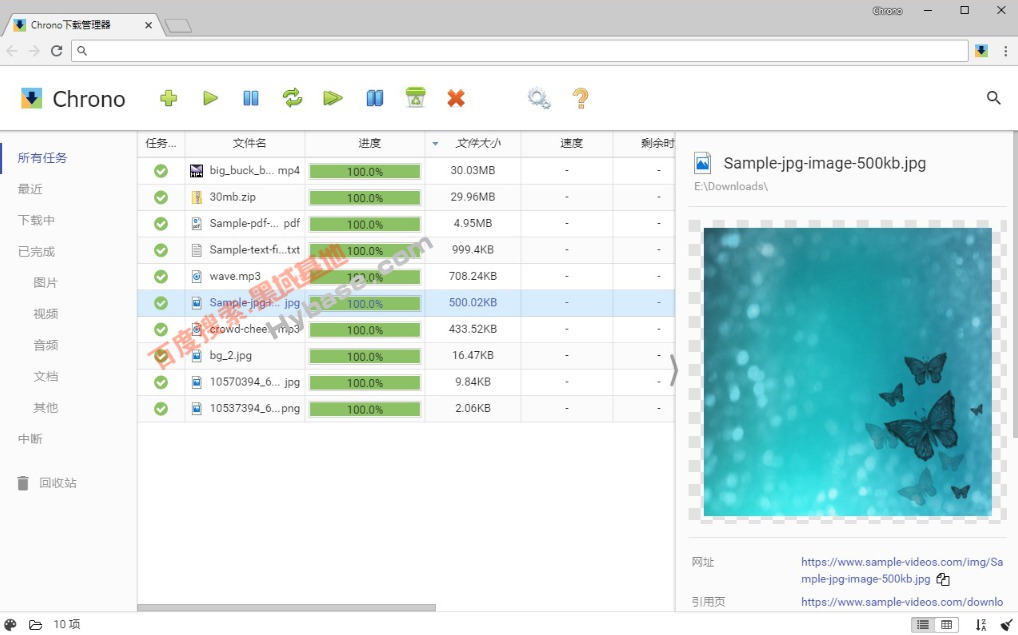Click the browser address bar
This screenshot has width=1018, height=635.
point(519,51)
